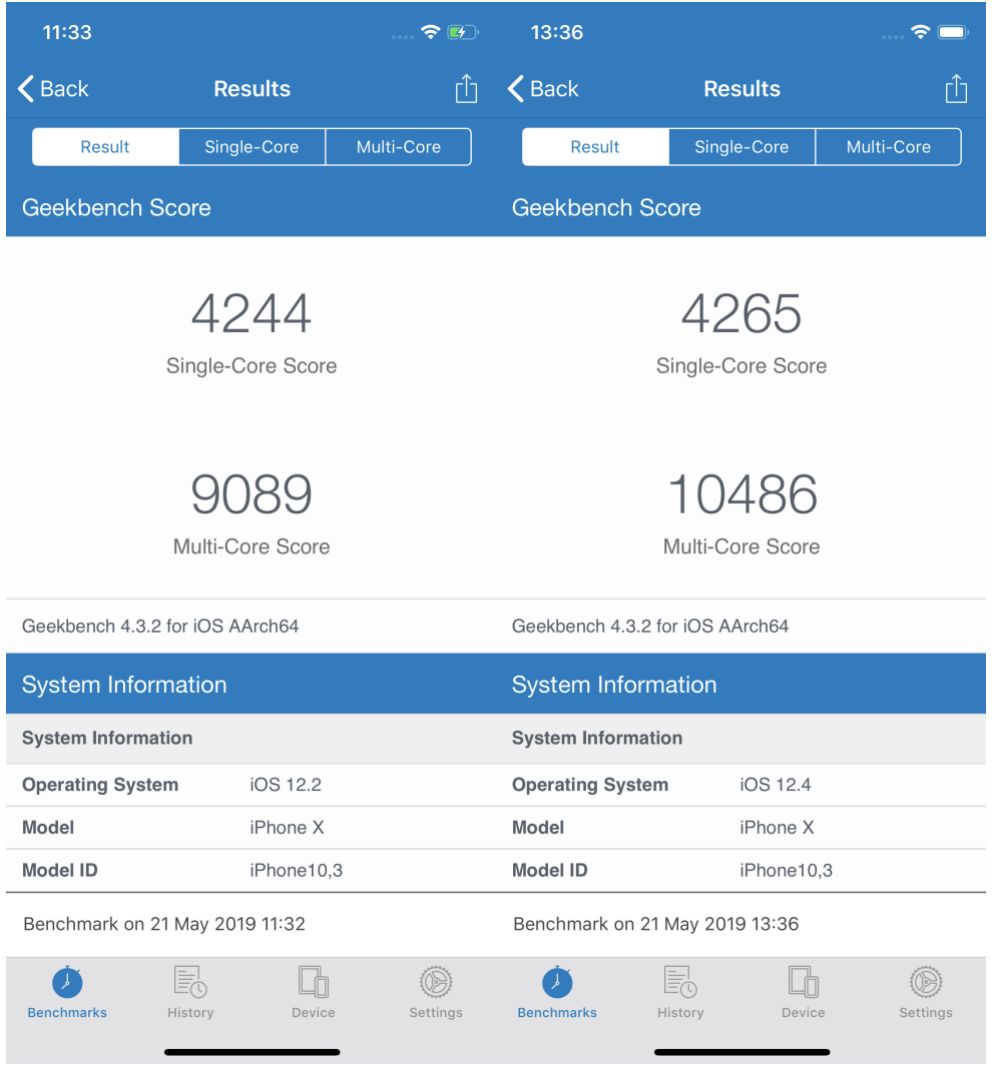Tap the Wi-Fi status icon at 13:36
The image size is (992, 1070).
point(920,31)
